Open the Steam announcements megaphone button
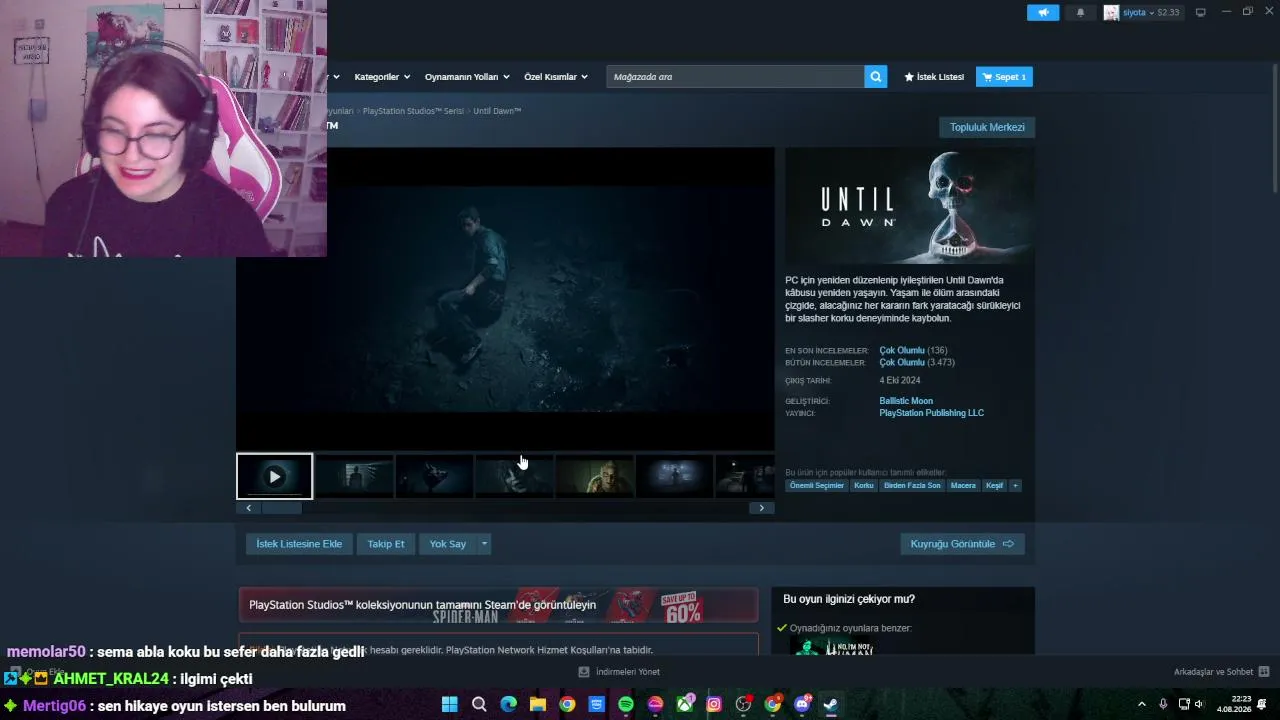1280x720 pixels. coord(1042,13)
